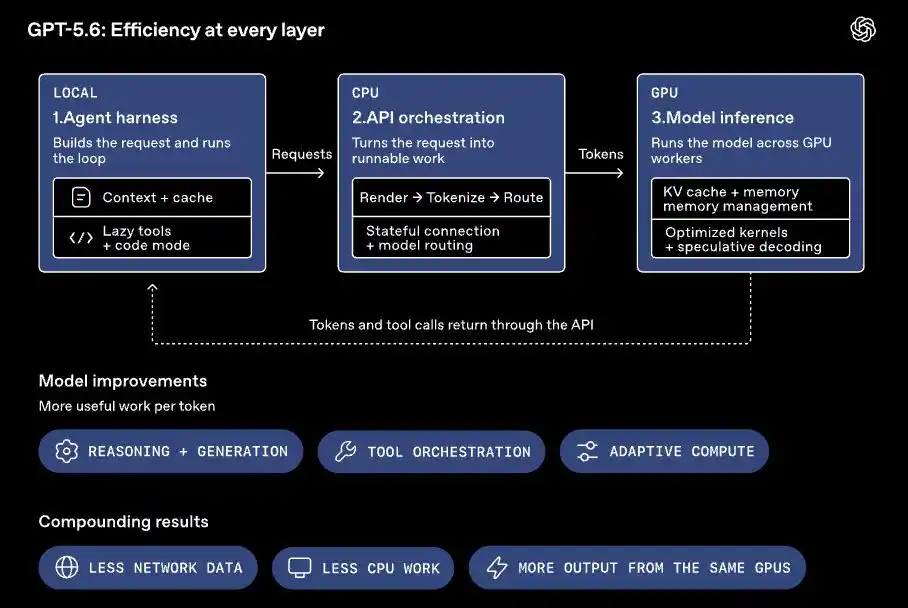Click the OpenAI logo icon
This screenshot has height=608, width=908.
(863, 30)
